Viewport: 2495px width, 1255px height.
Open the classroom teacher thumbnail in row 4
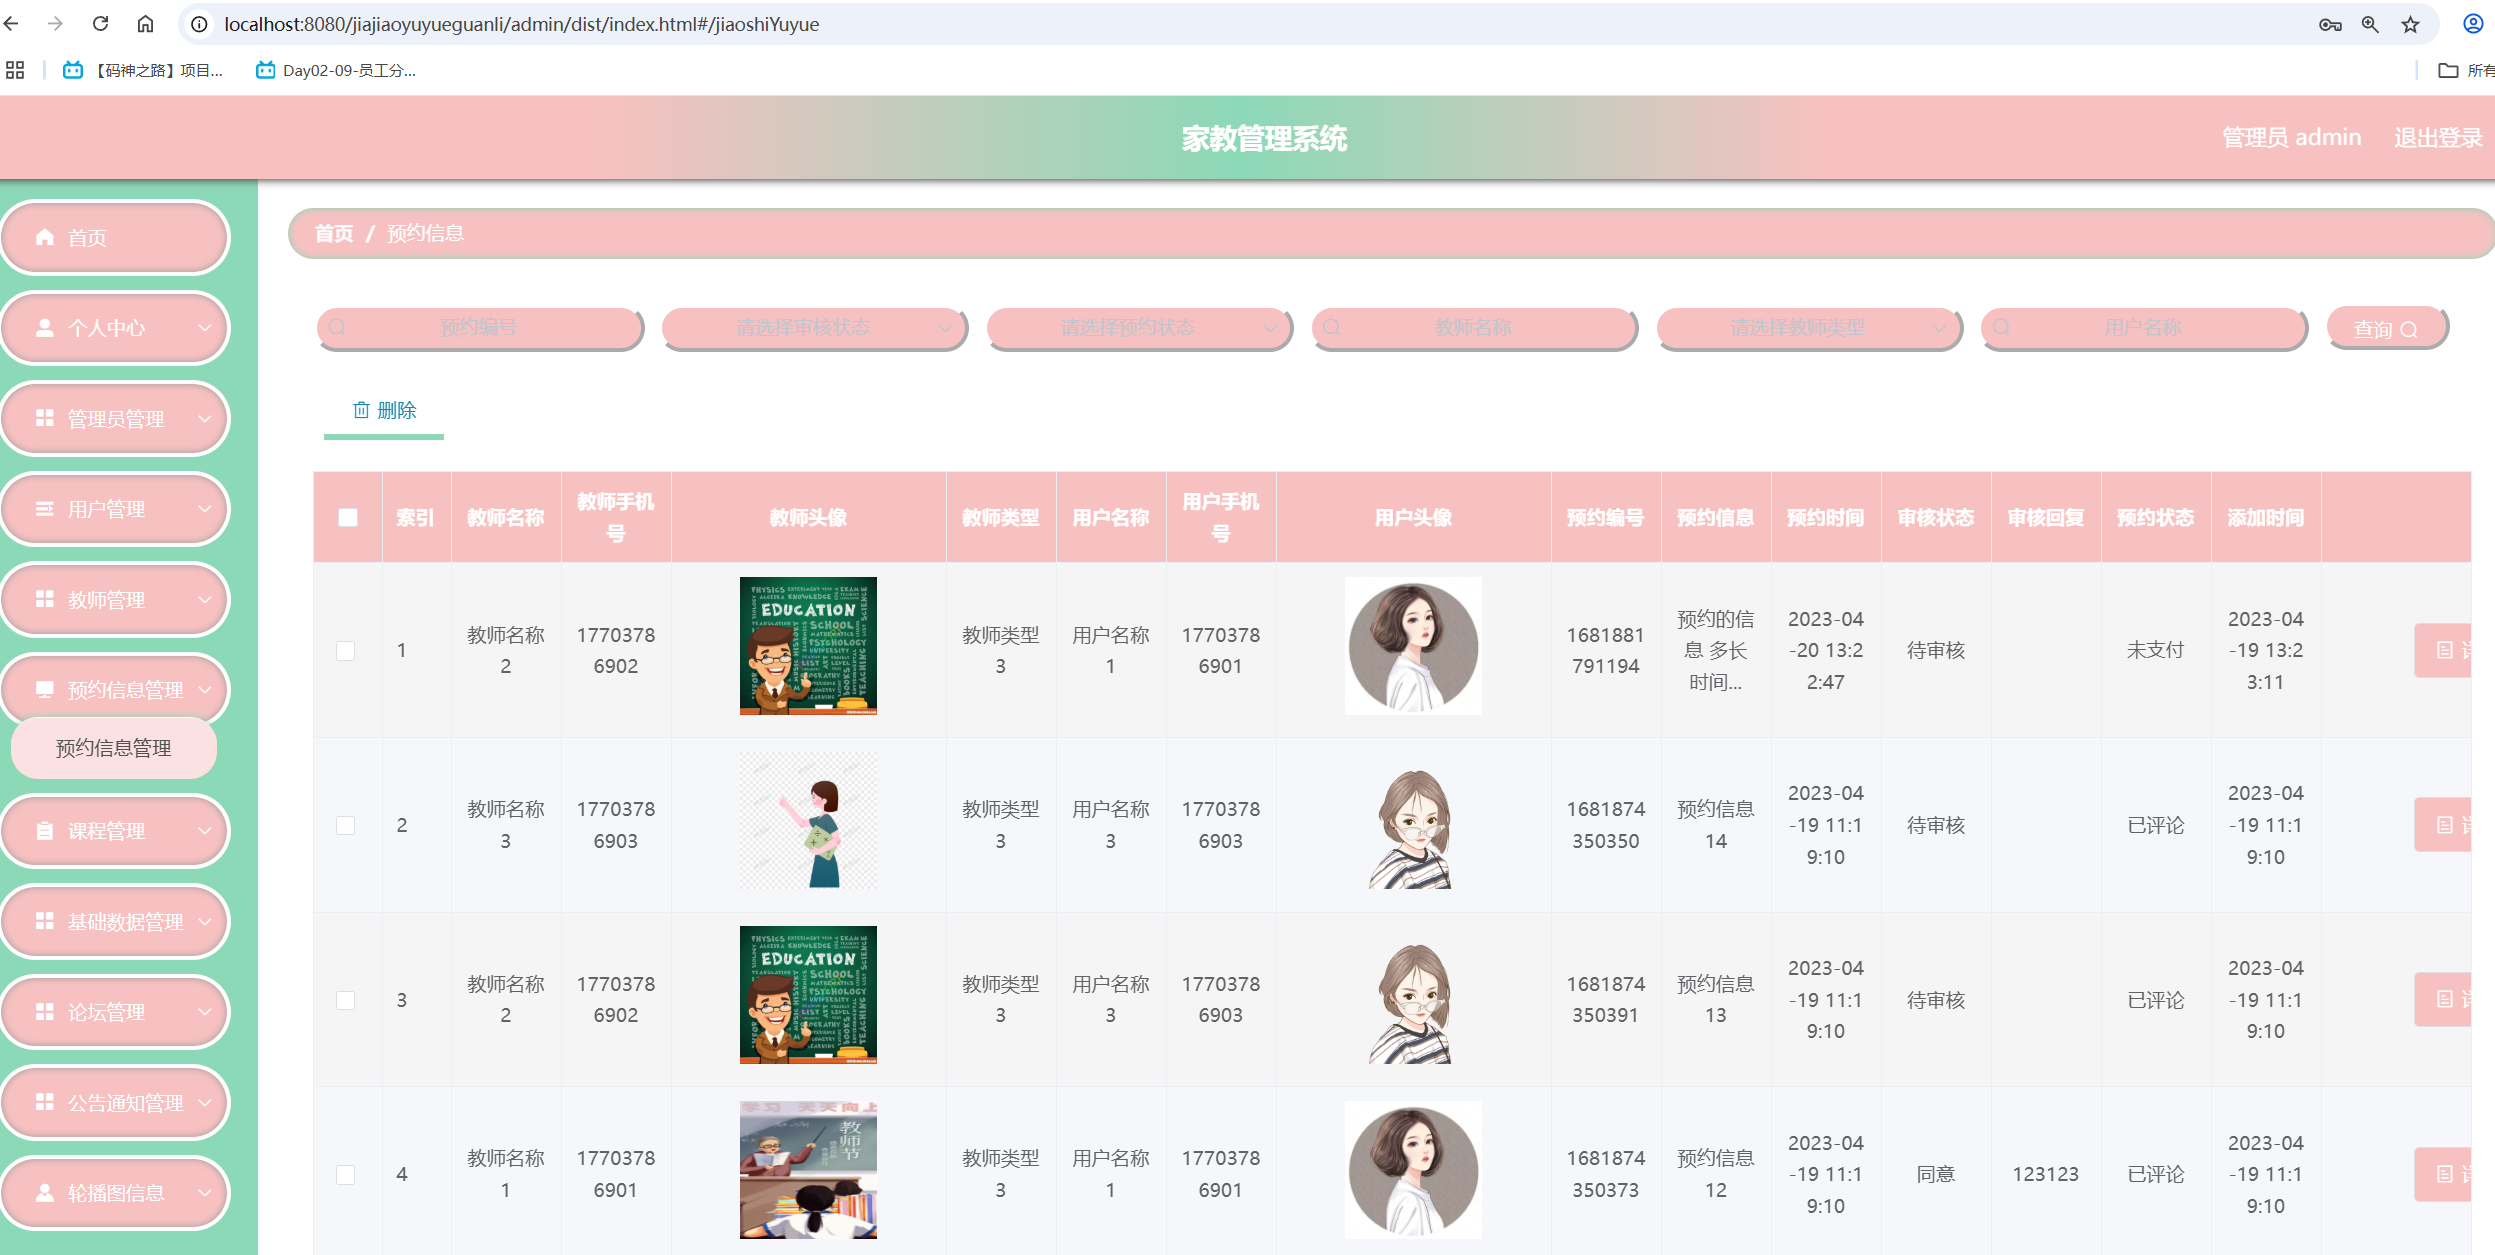[x=808, y=1170]
